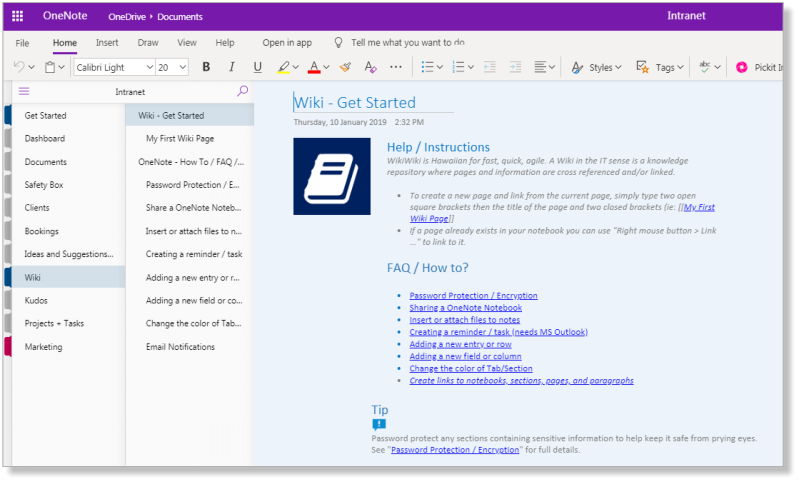Click the Decrease Indent icon
Screen dimensions: 800x483
(490, 67)
